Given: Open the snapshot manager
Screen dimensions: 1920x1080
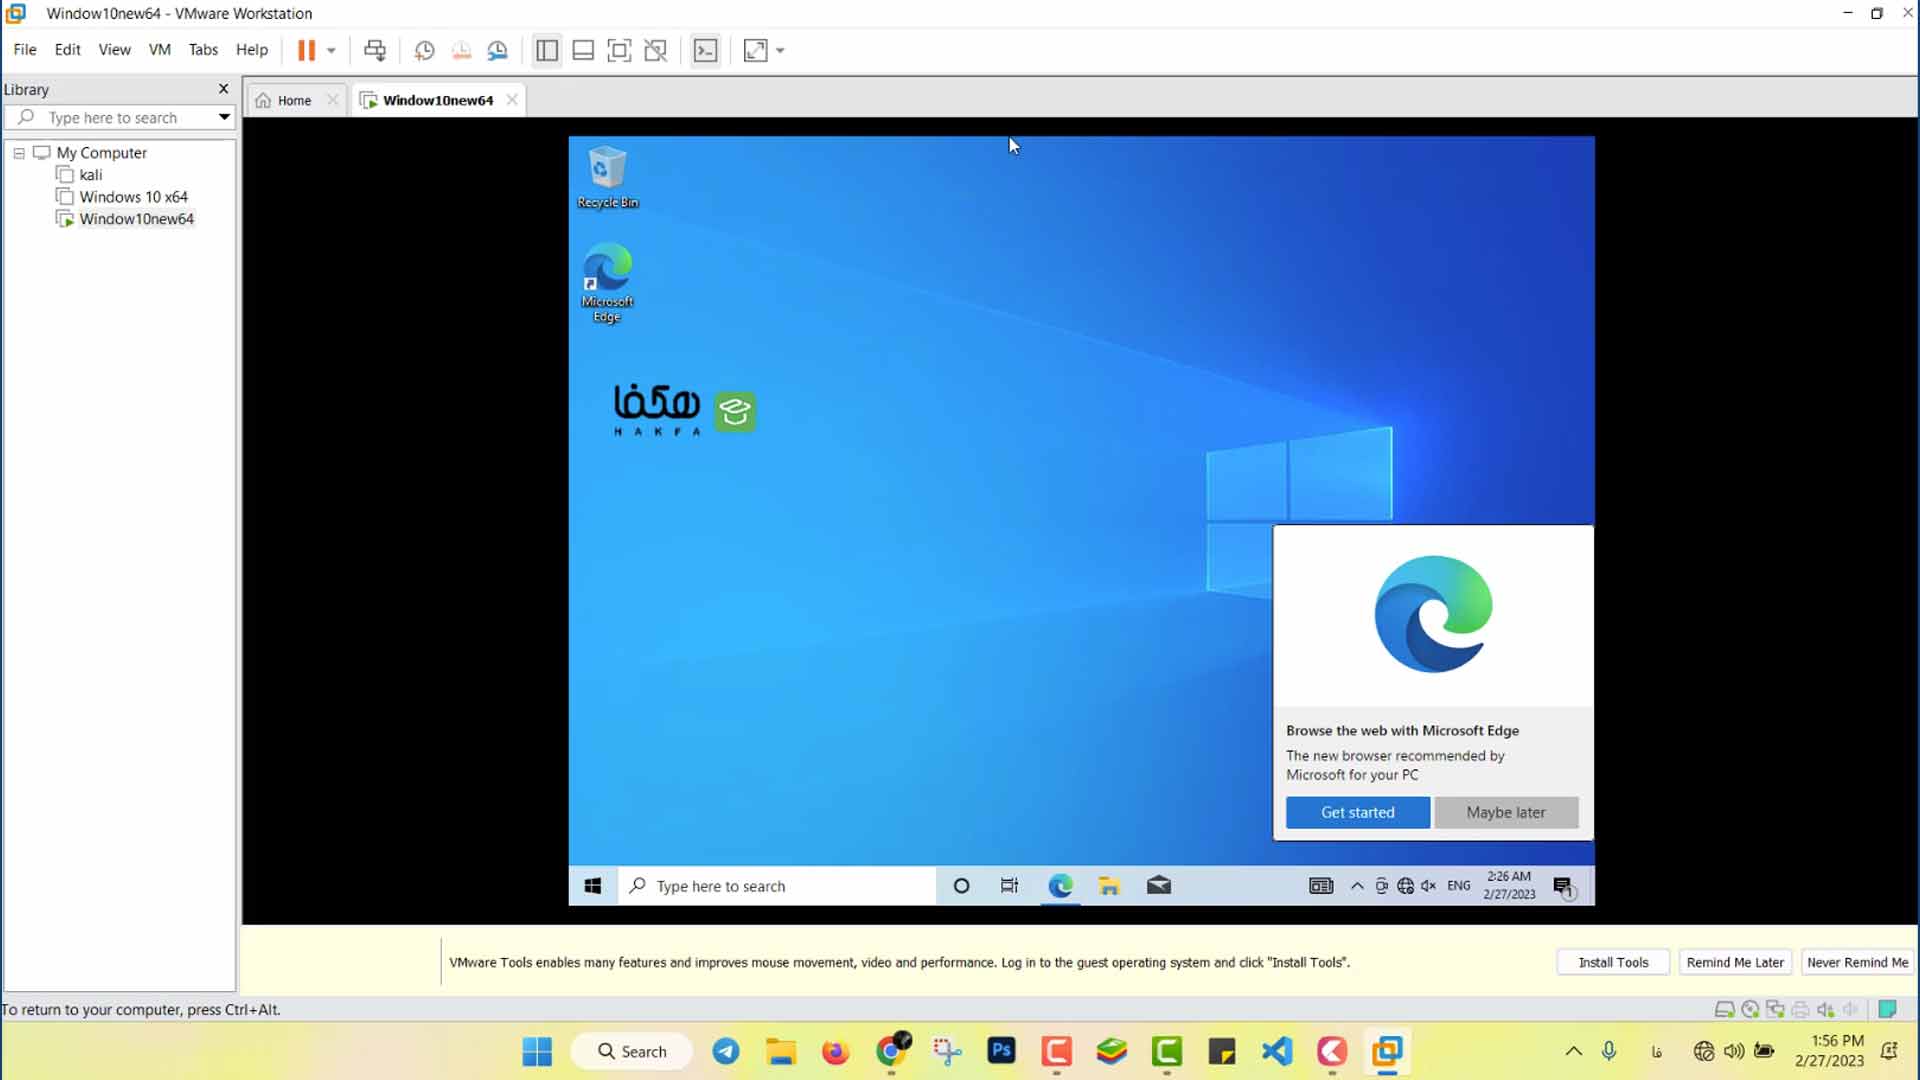Looking at the screenshot, I should 497,50.
